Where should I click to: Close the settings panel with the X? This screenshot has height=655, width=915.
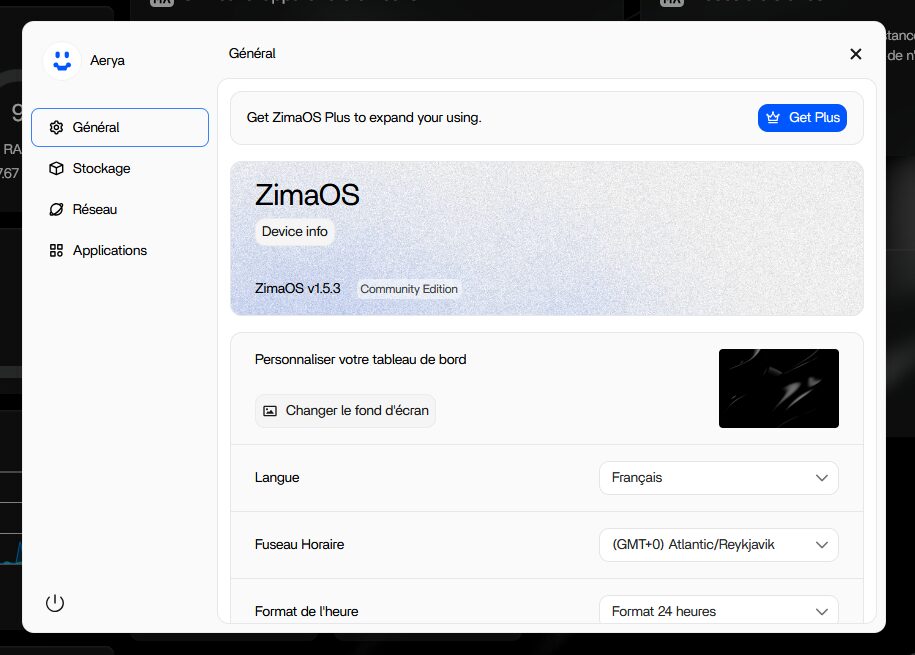coord(855,54)
